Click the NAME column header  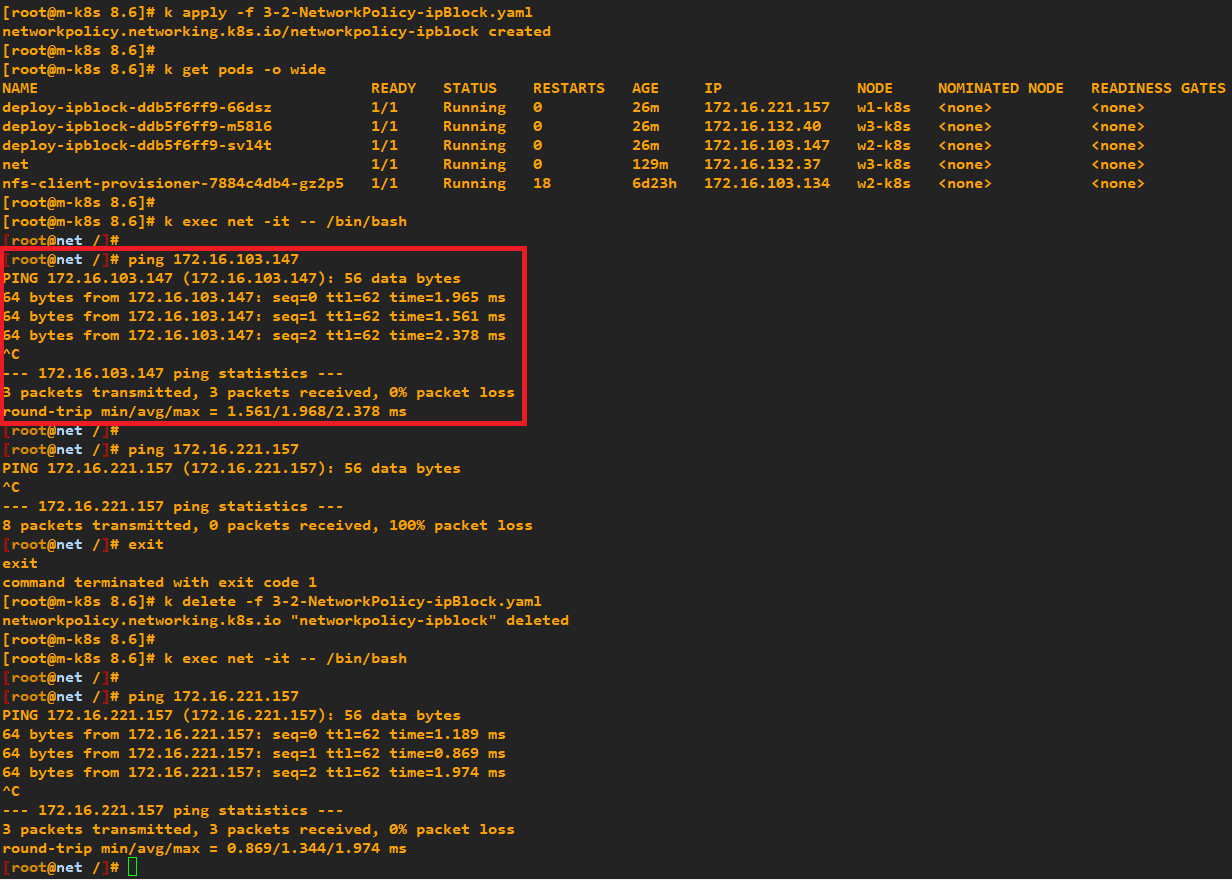pos(20,88)
